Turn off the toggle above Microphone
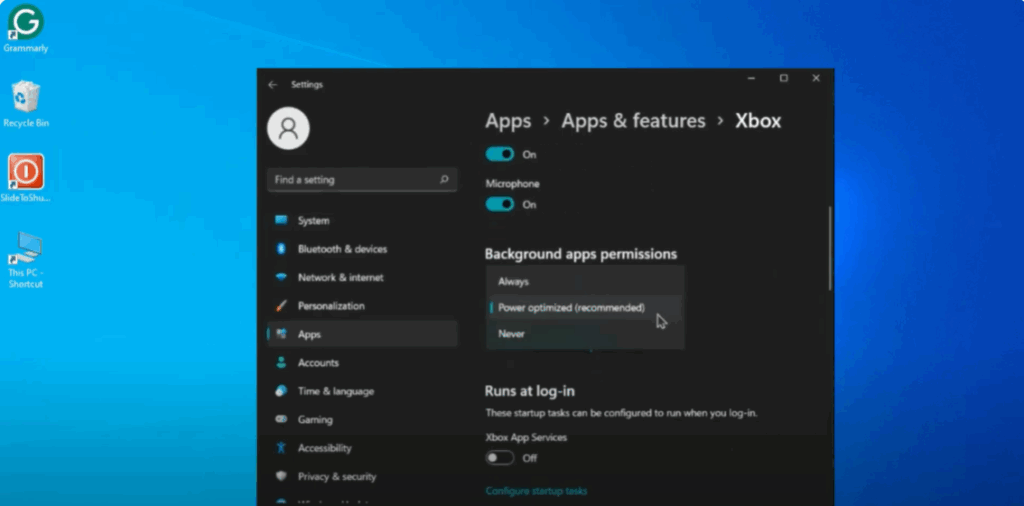Image resolution: width=1024 pixels, height=506 pixels. pos(500,155)
